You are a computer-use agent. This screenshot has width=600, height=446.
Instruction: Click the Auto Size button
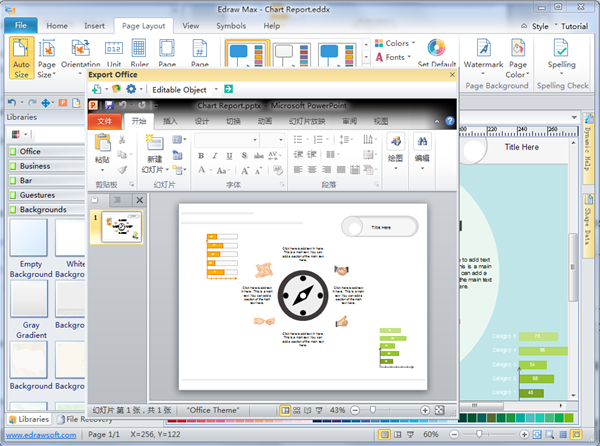(21, 56)
